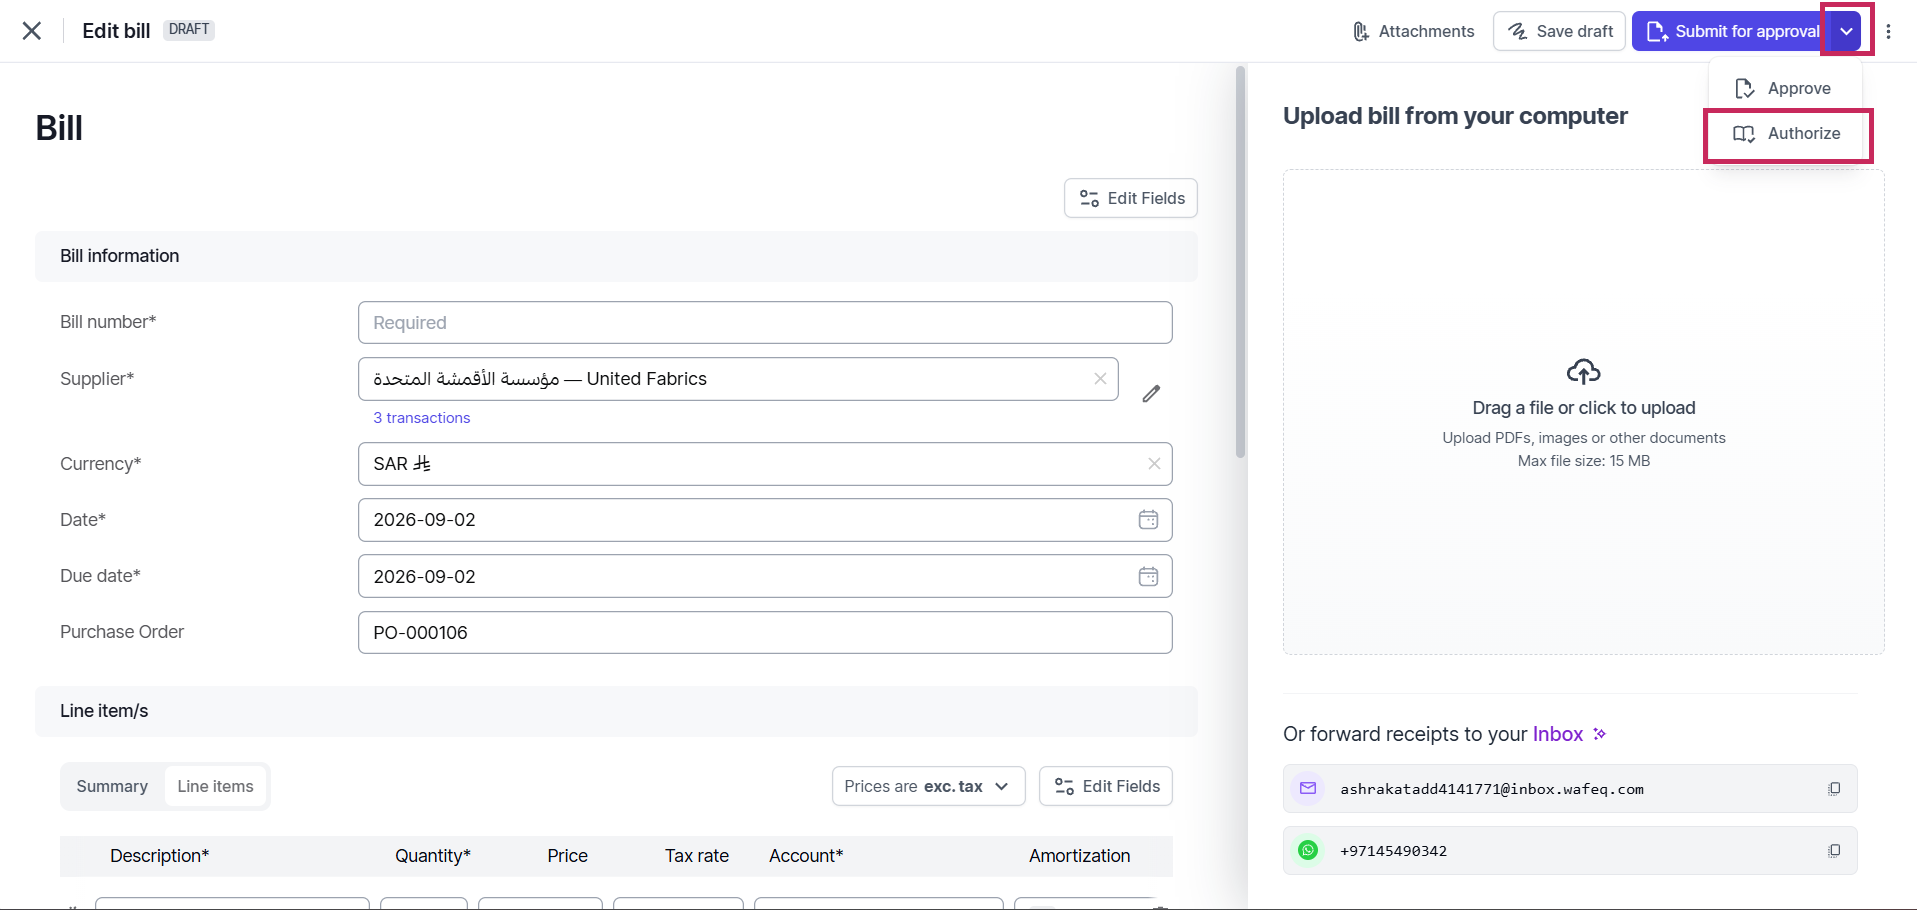Clear the supplier field with its X icon
Screen dimensions: 1917x910
click(1100, 379)
